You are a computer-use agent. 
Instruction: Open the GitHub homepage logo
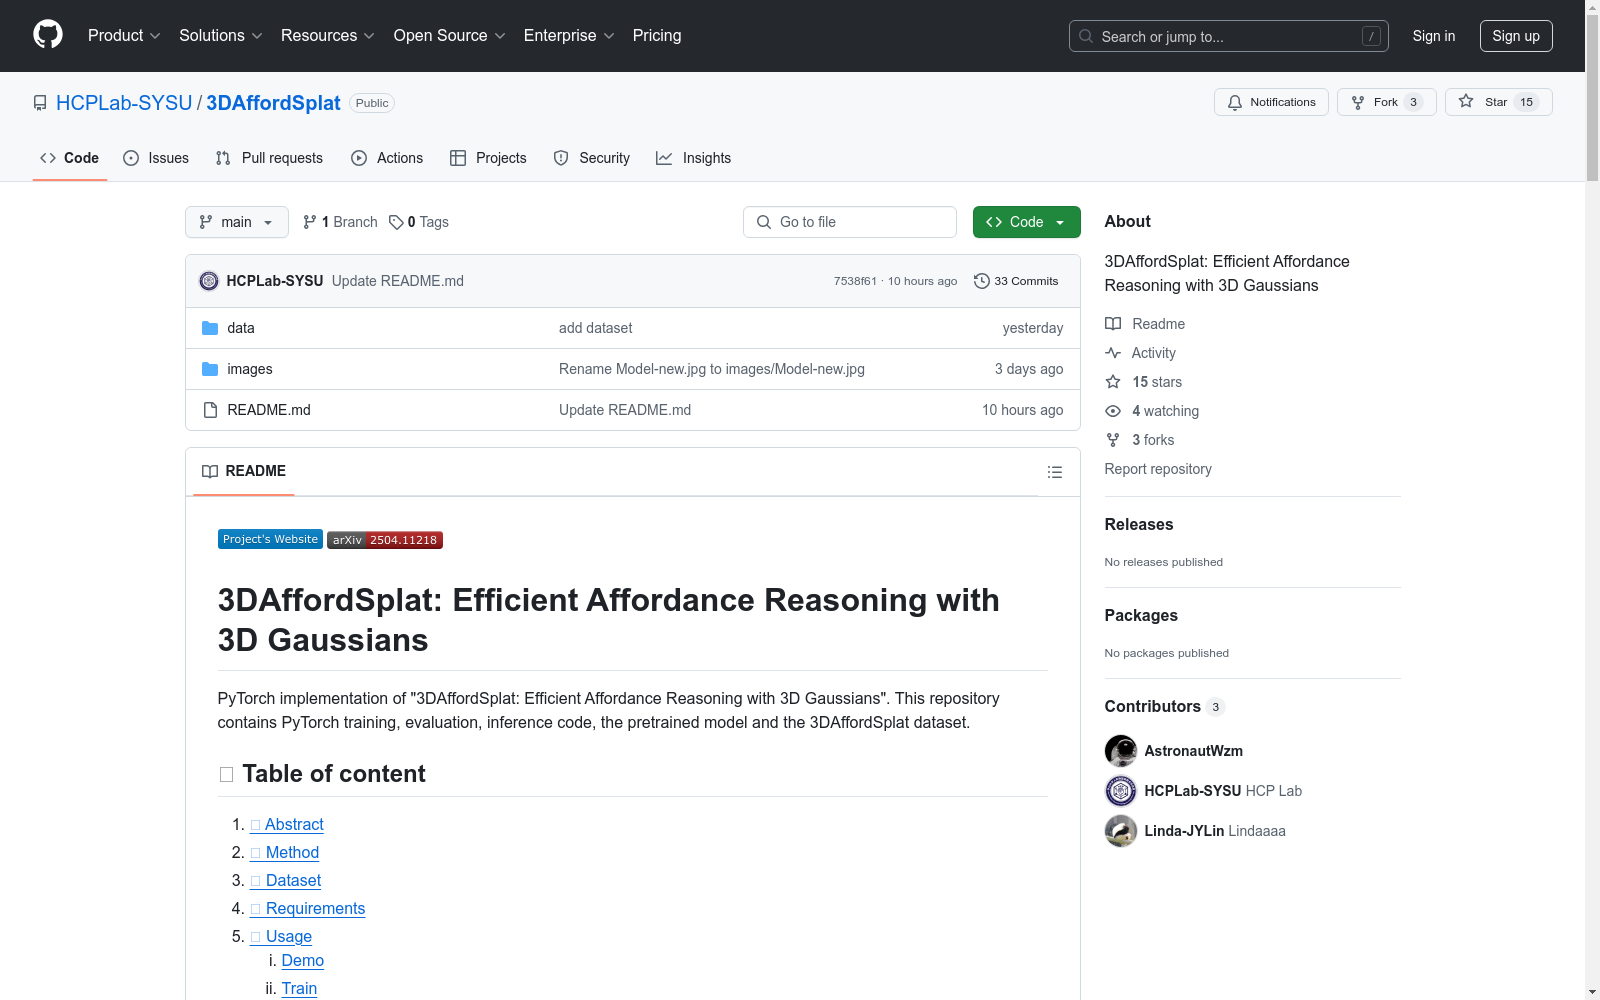(x=48, y=35)
